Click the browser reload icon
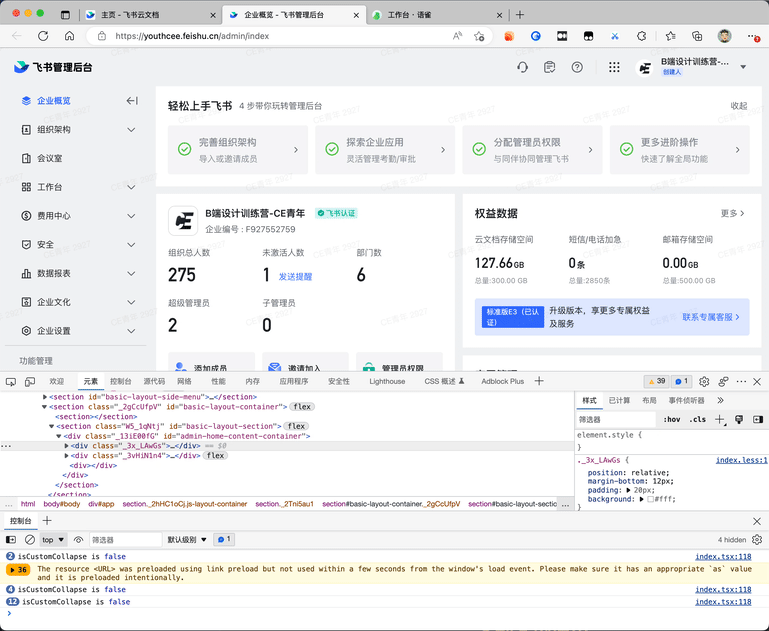This screenshot has height=631, width=769. coord(43,36)
